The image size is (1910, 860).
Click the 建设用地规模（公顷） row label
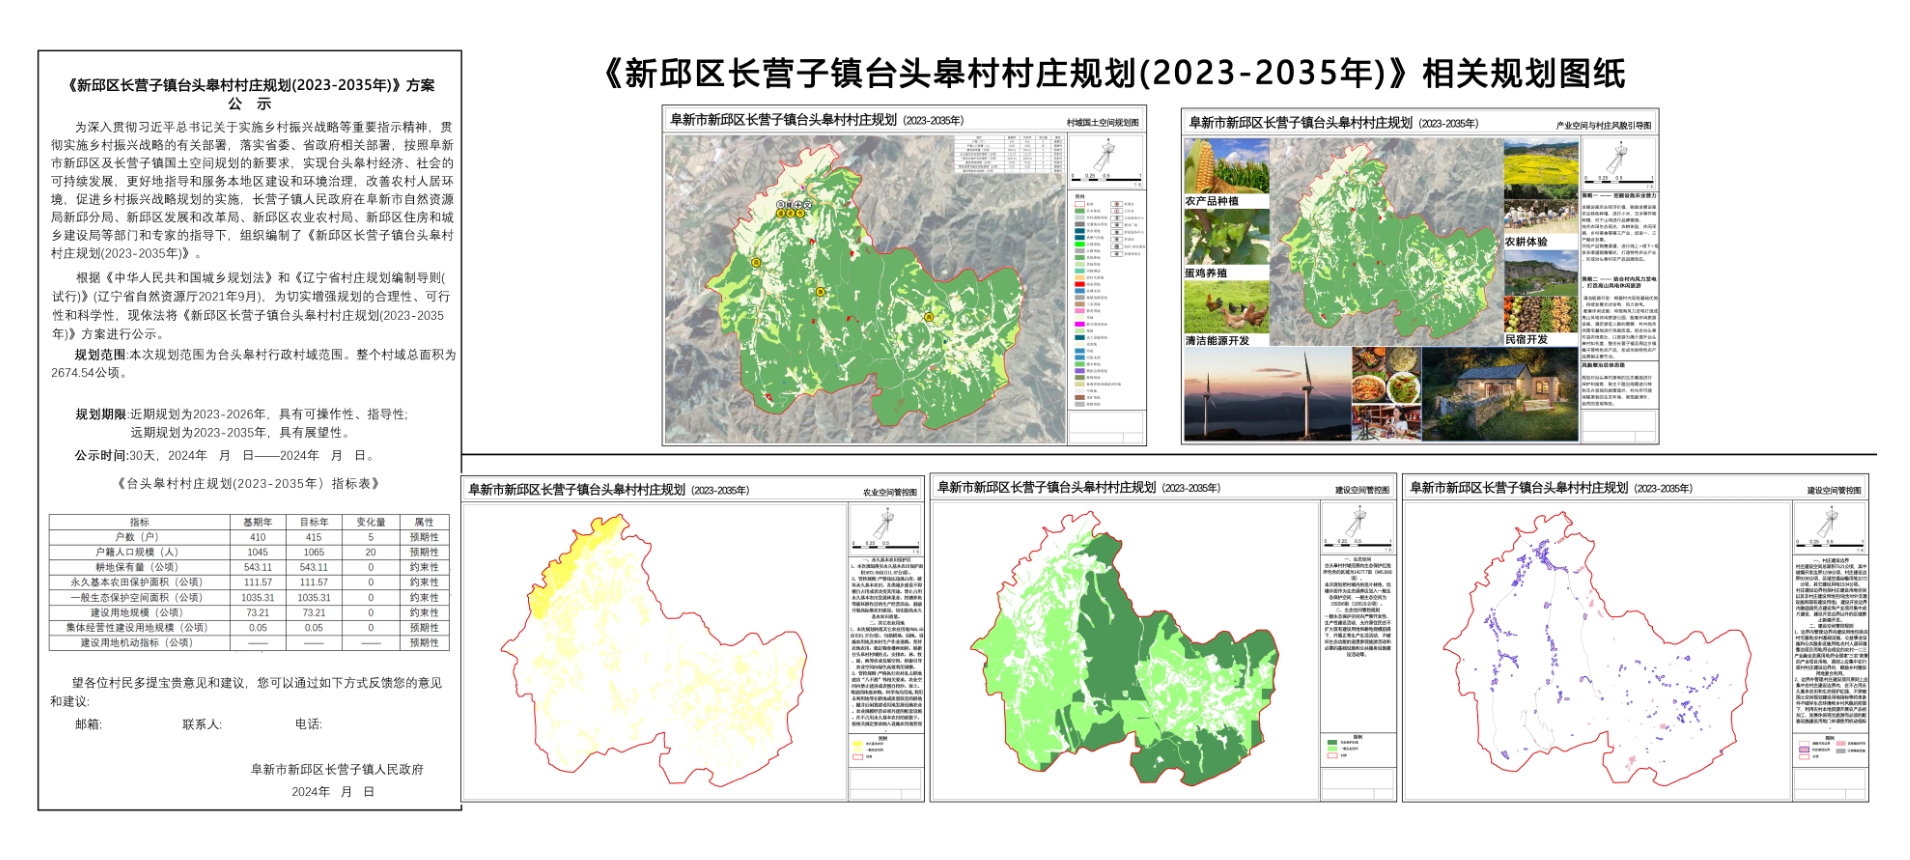click(x=137, y=612)
